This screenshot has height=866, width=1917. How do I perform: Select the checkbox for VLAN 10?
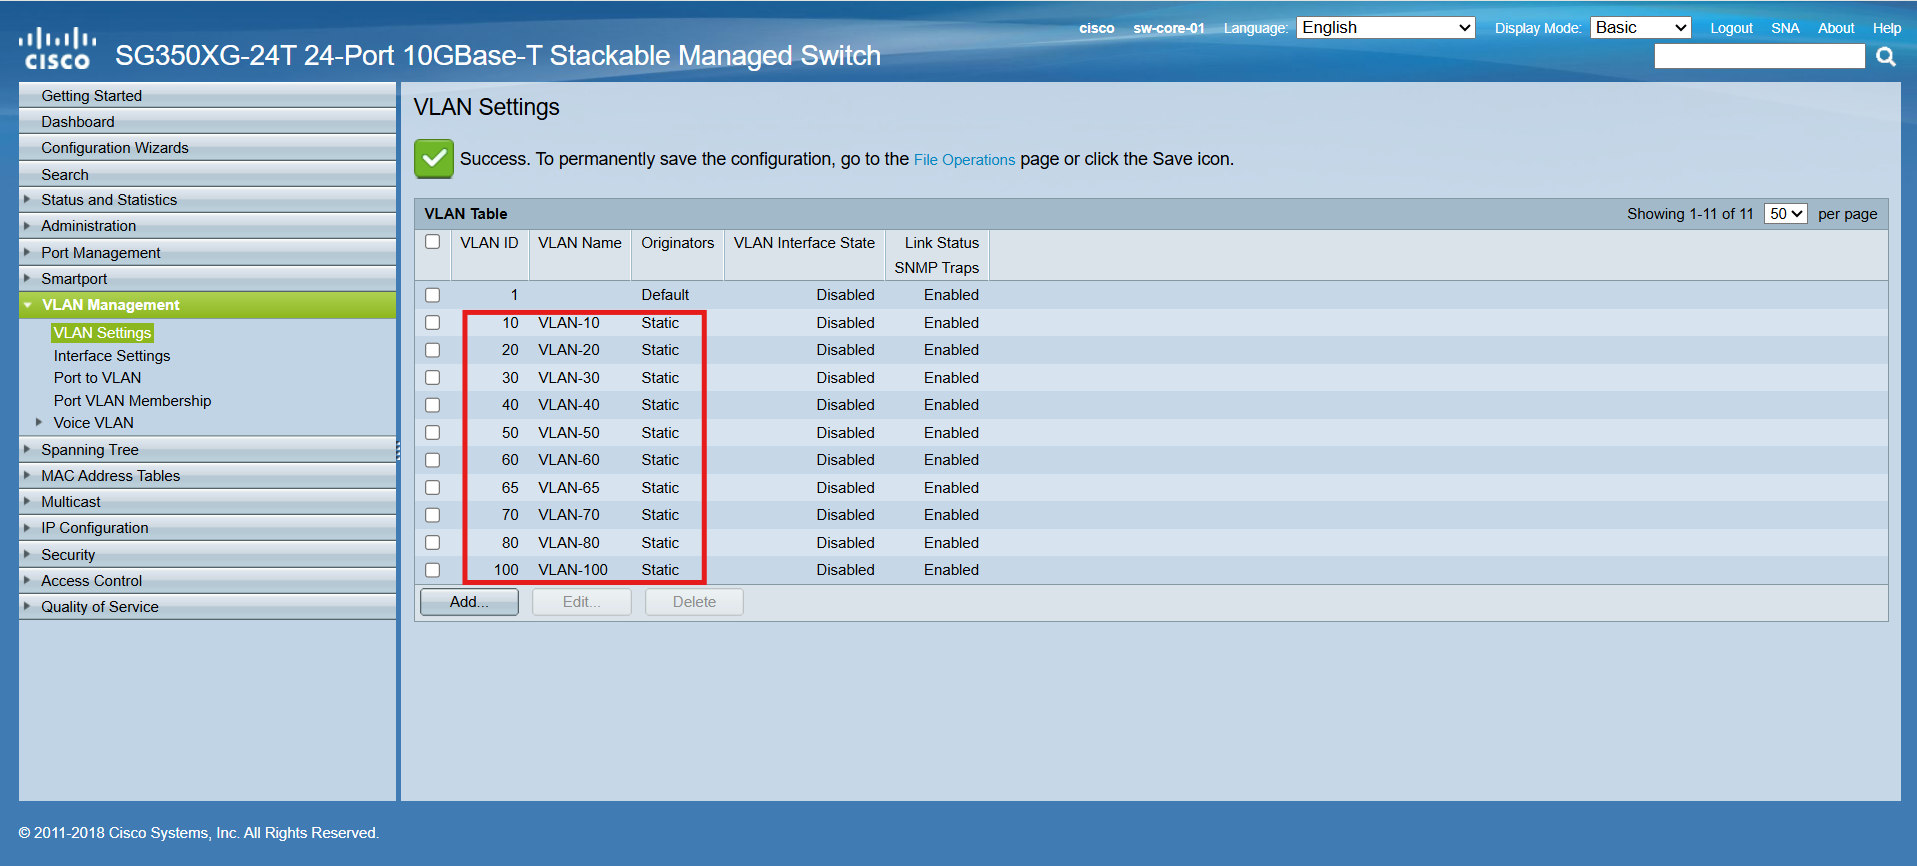432,323
